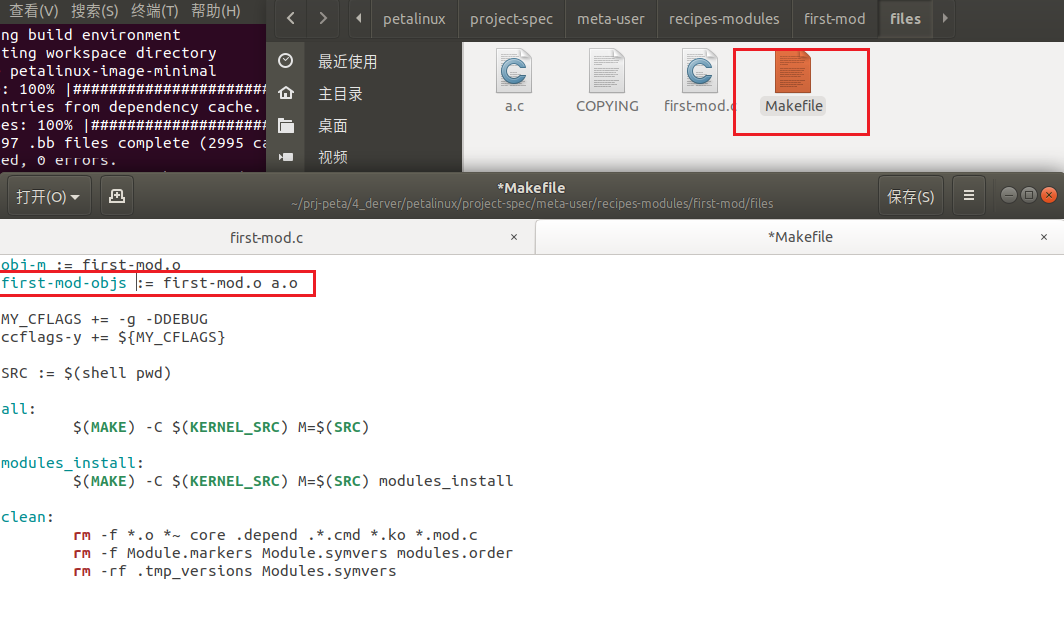Close the *Makefile tab
Image resolution: width=1064 pixels, height=622 pixels.
point(1044,237)
